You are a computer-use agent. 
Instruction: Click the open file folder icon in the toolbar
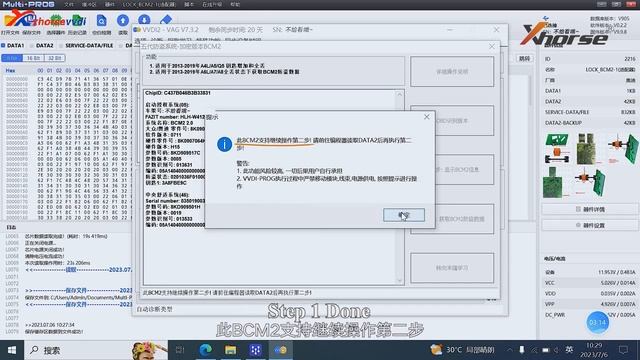coord(10,20)
